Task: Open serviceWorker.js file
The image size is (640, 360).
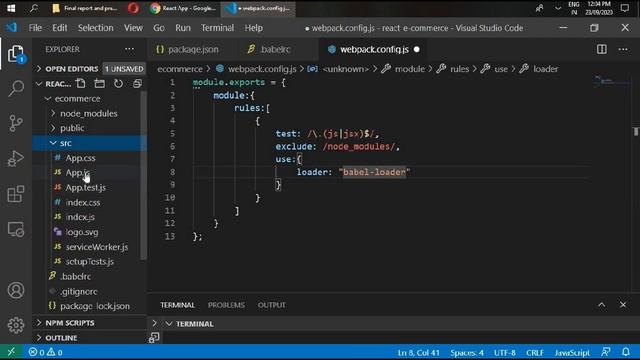Action: (90, 247)
